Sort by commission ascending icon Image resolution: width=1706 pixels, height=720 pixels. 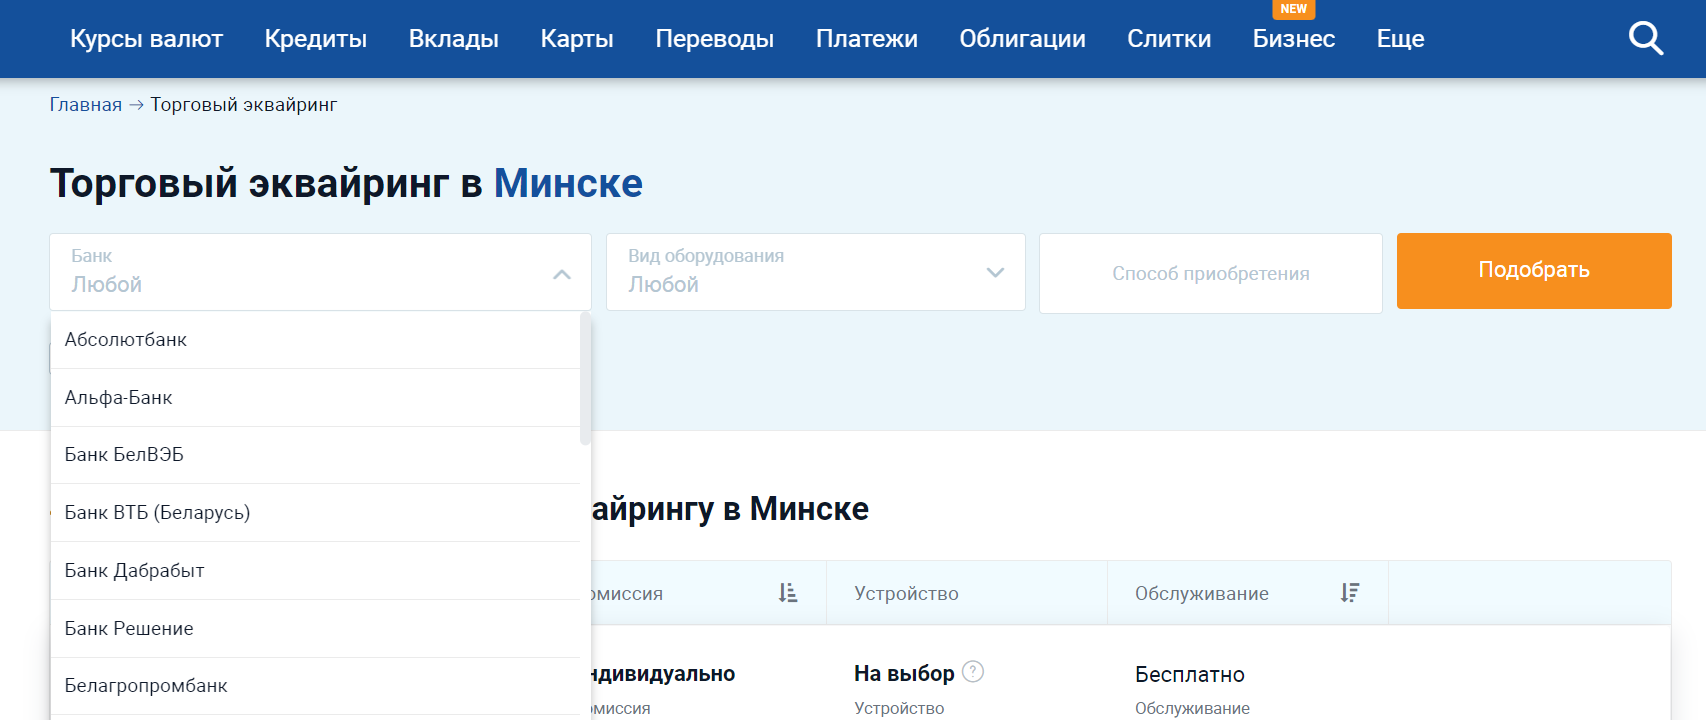788,593
